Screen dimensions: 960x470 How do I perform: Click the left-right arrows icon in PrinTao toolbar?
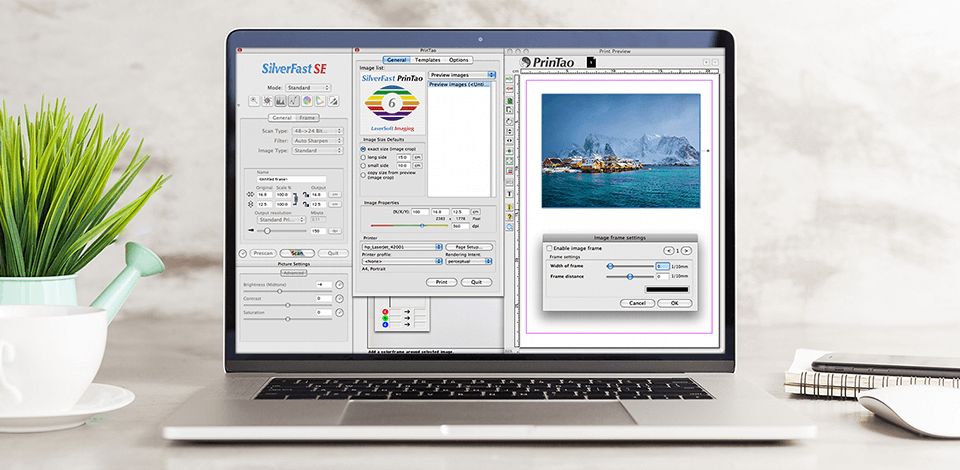509,140
